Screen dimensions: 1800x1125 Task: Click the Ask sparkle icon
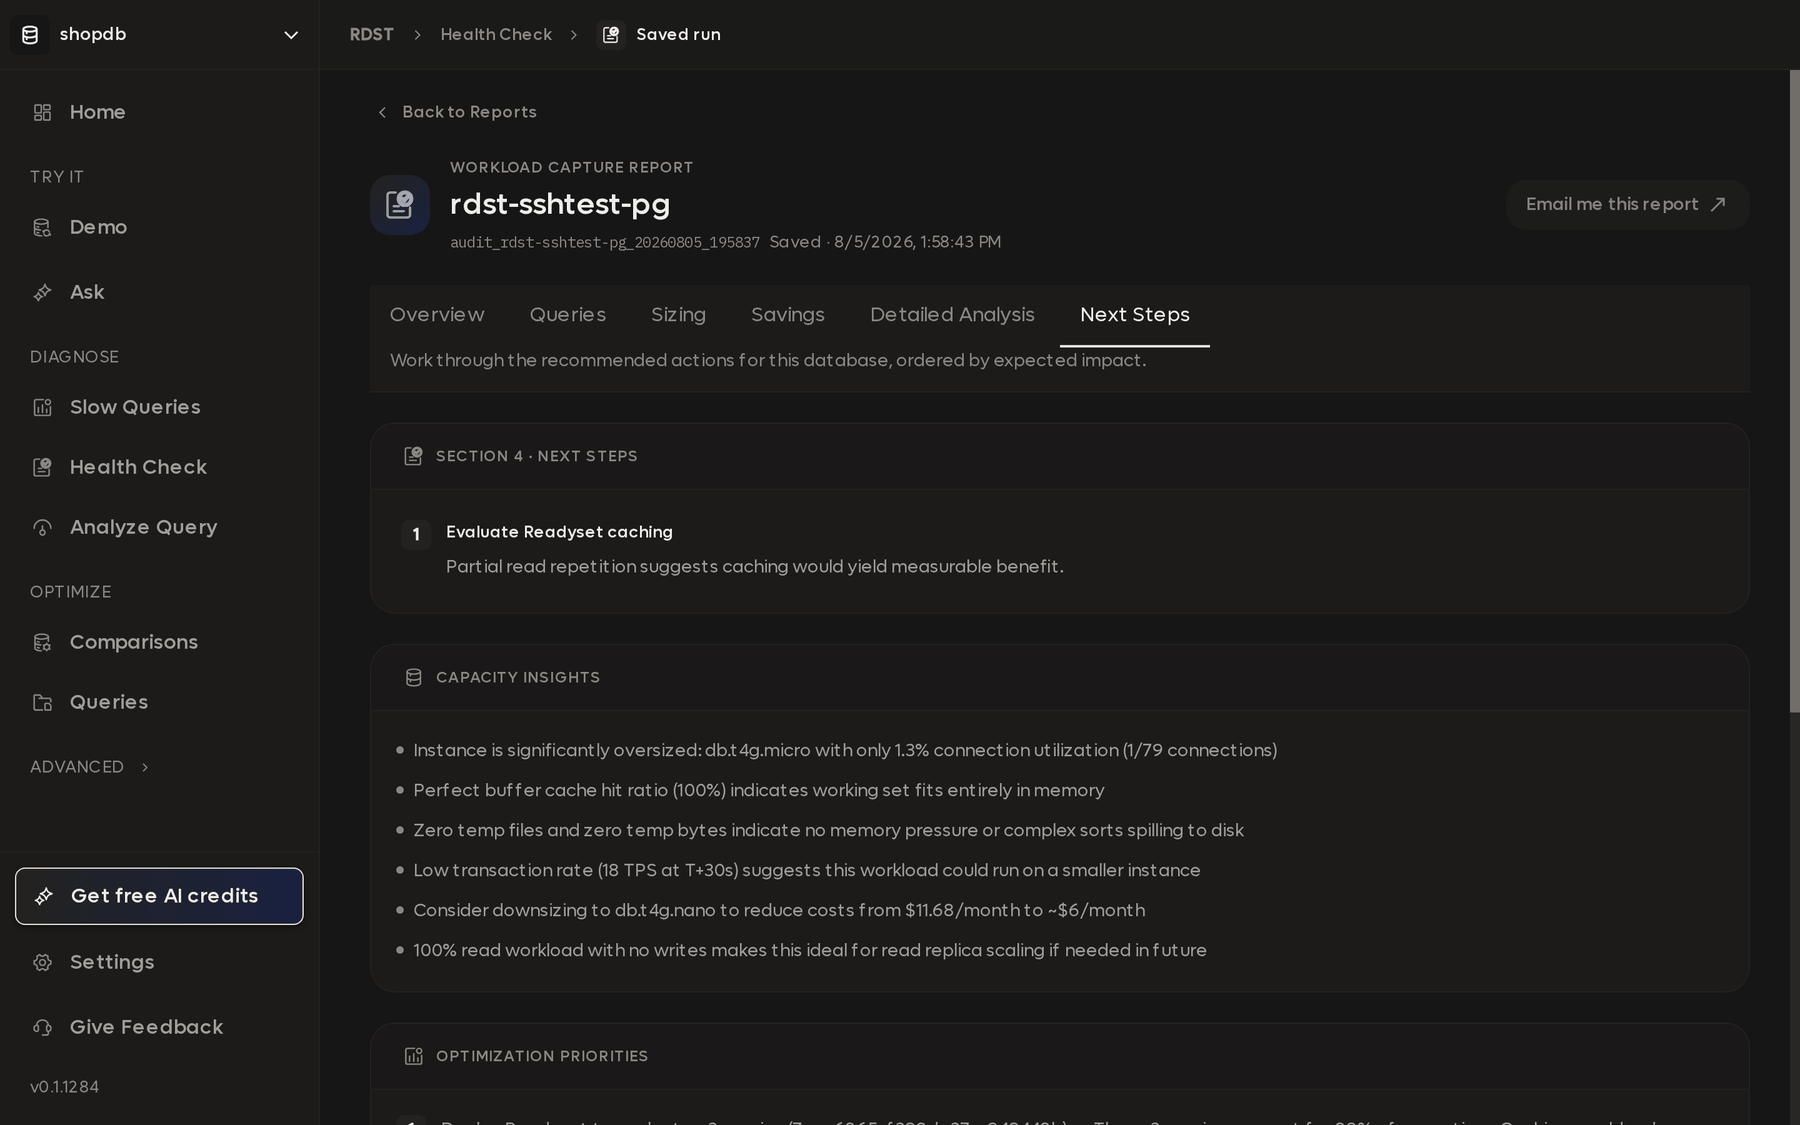tap(42, 292)
